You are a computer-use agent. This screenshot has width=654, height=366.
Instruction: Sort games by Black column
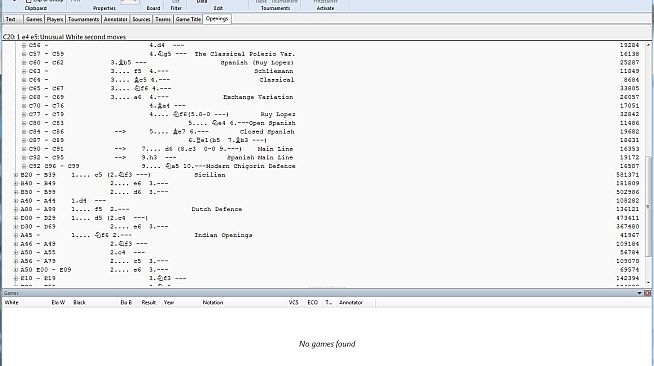94,303
